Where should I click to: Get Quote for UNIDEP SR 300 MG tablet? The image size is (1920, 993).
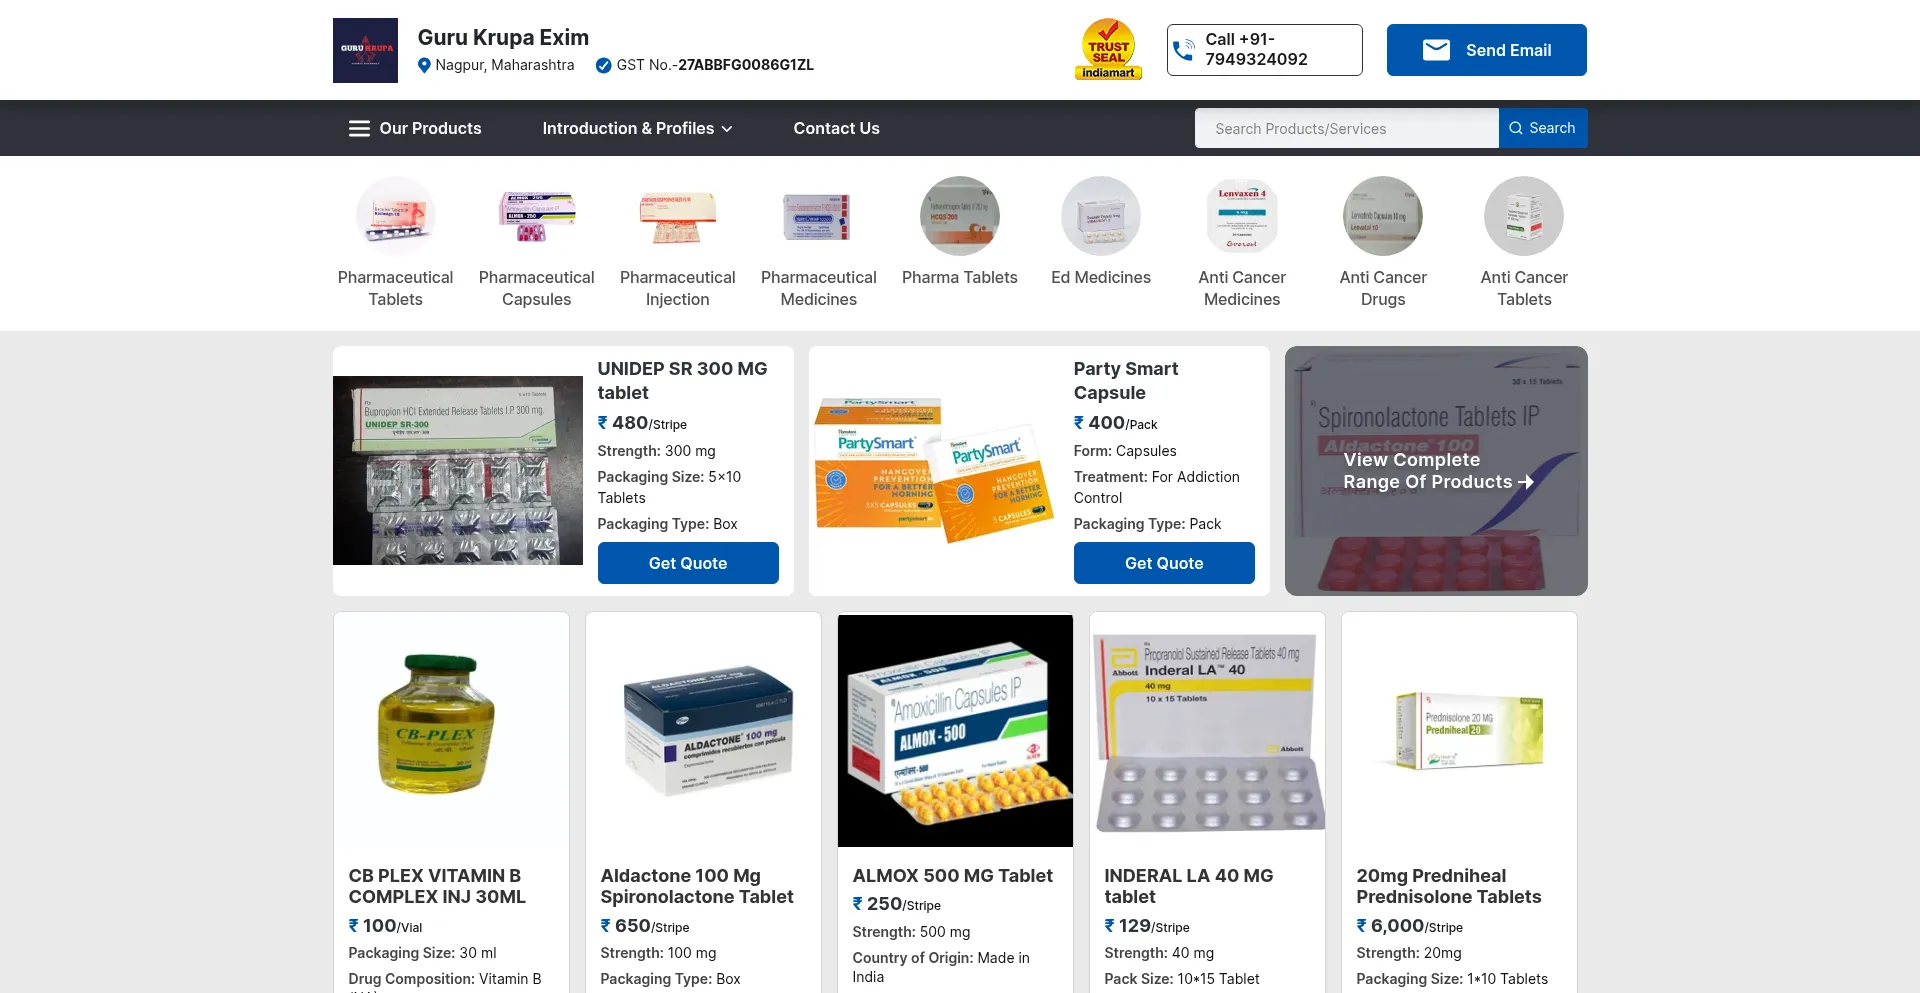click(x=688, y=563)
